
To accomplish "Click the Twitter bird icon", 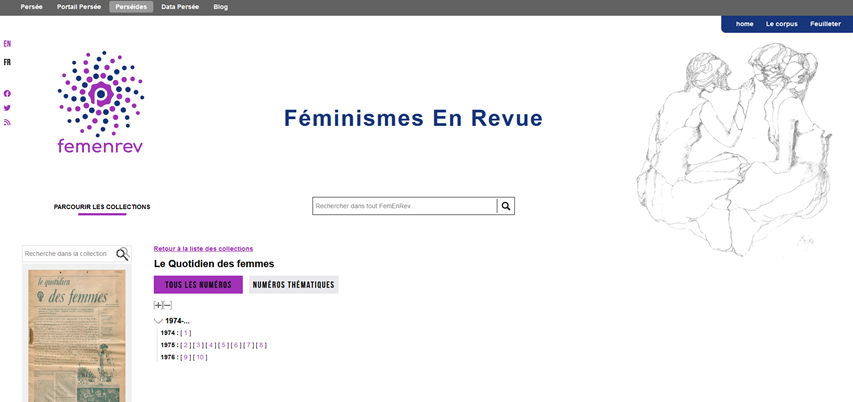I will tap(7, 108).
